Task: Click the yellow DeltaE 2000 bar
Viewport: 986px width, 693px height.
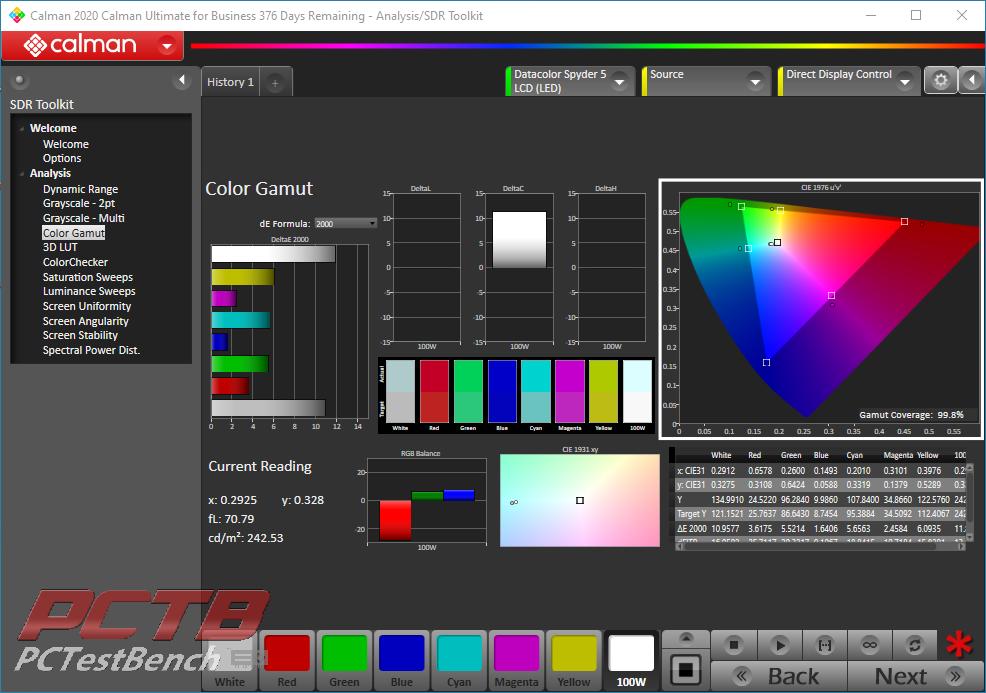Action: (243, 277)
